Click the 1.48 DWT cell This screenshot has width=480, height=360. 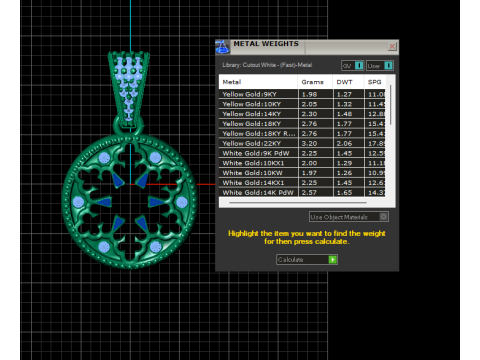click(x=349, y=114)
